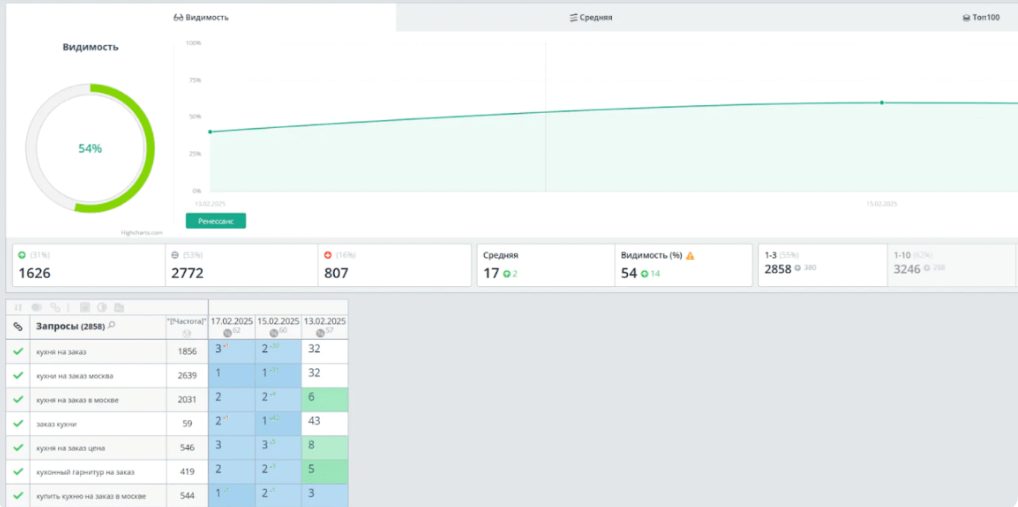Viewport: 1018px width, 507px height.
Task: Switch to the Средняя tab
Action: tap(590, 17)
